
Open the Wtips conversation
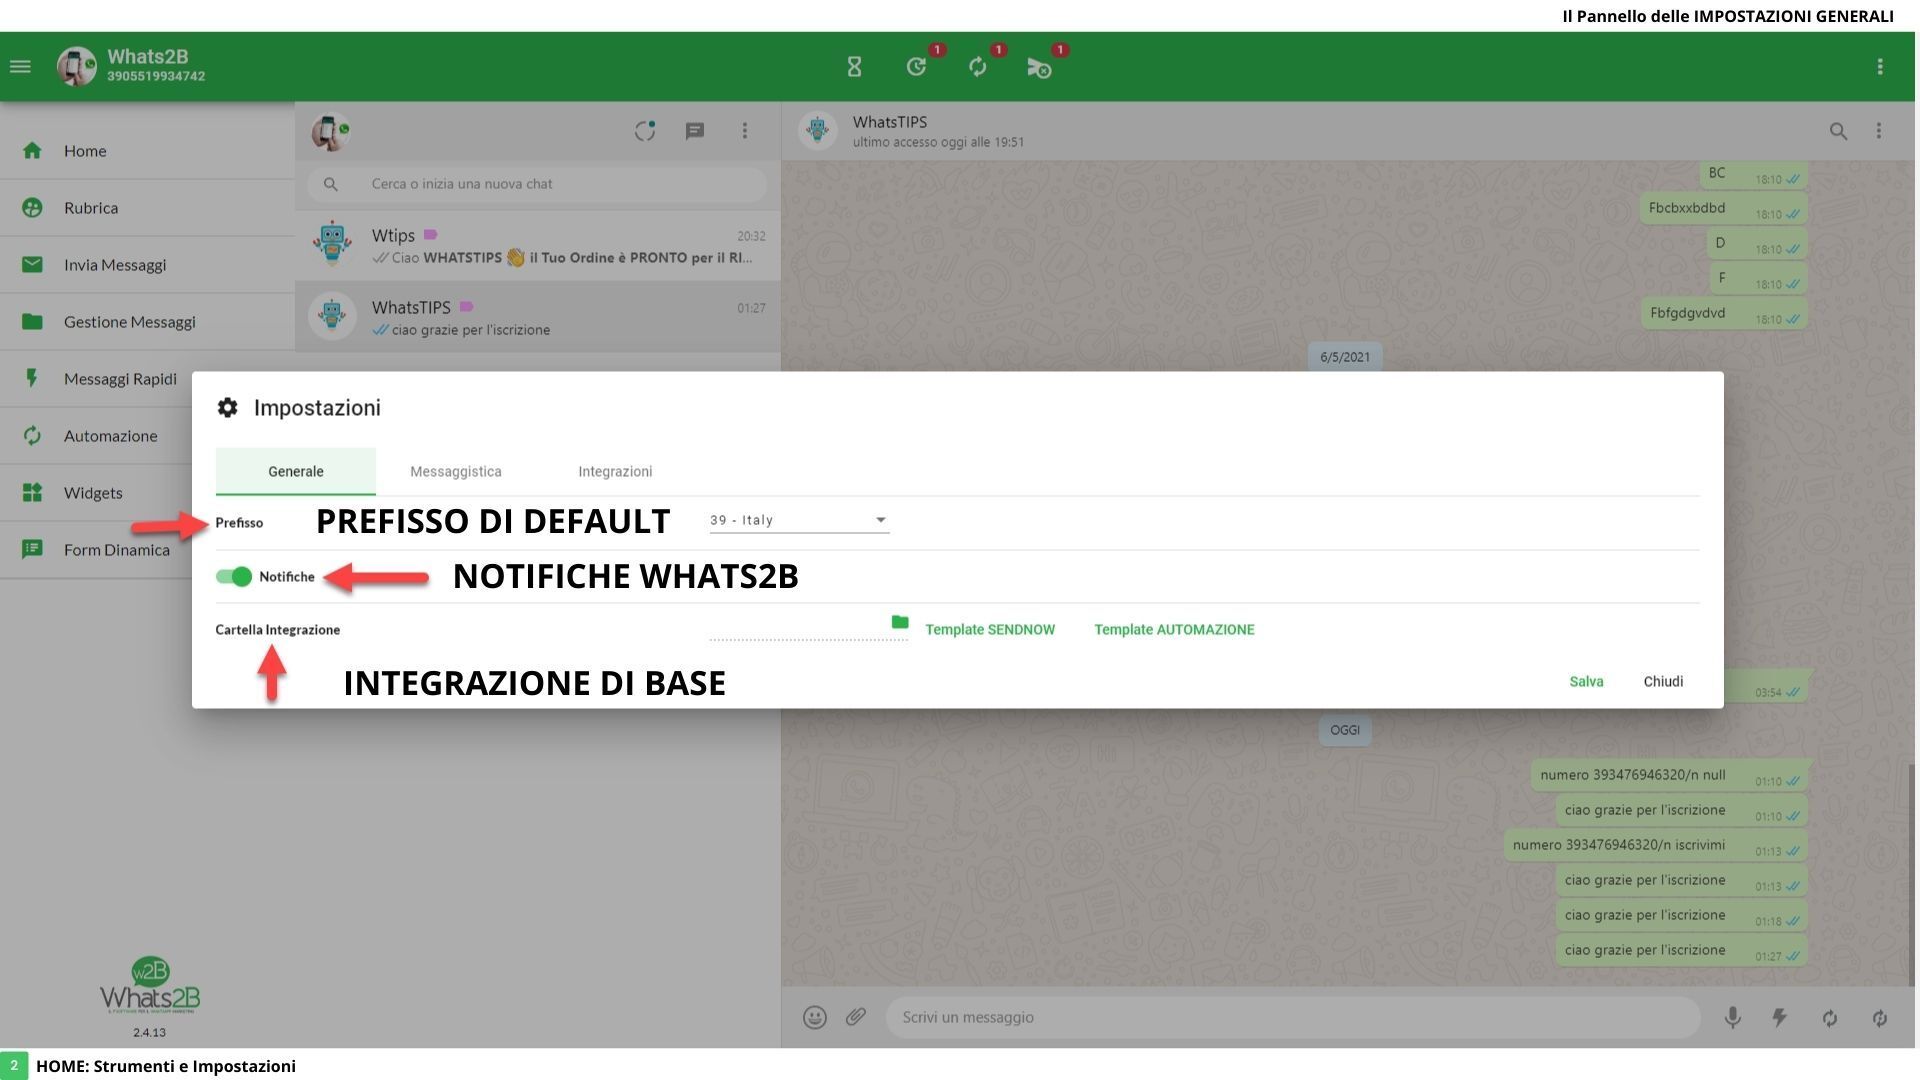coord(538,246)
